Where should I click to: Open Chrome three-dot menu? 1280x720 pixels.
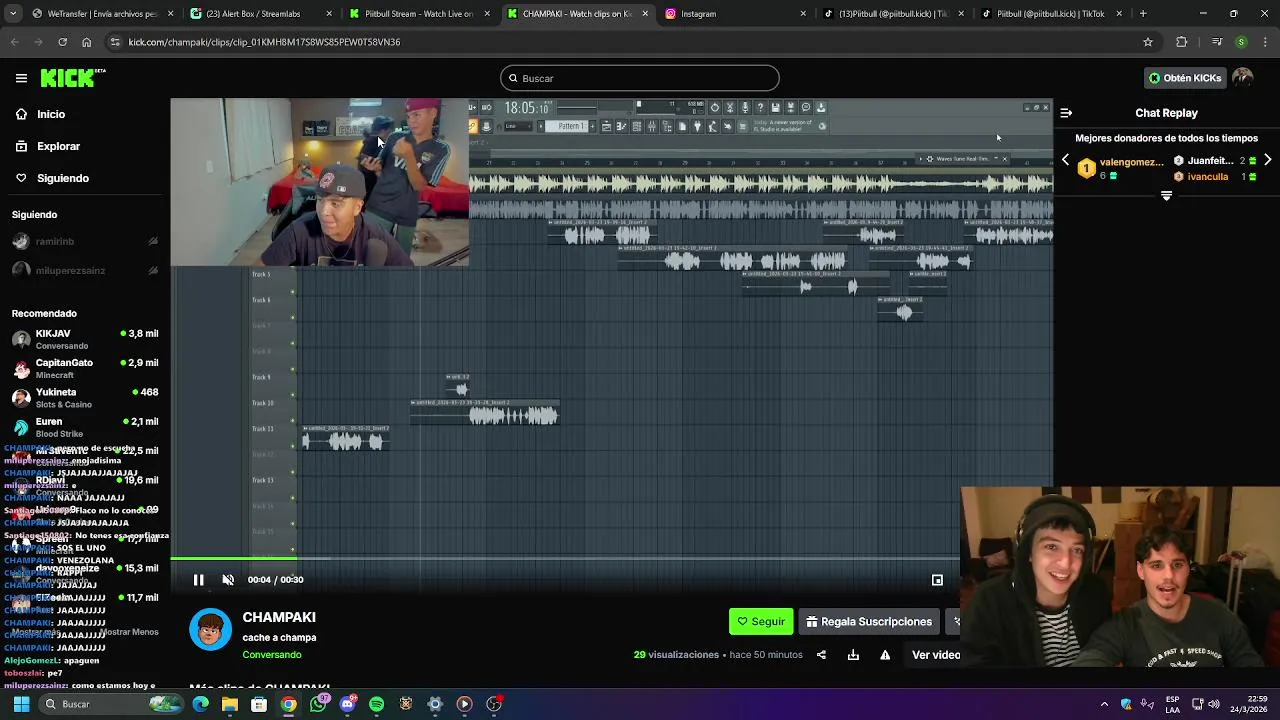point(1265,42)
